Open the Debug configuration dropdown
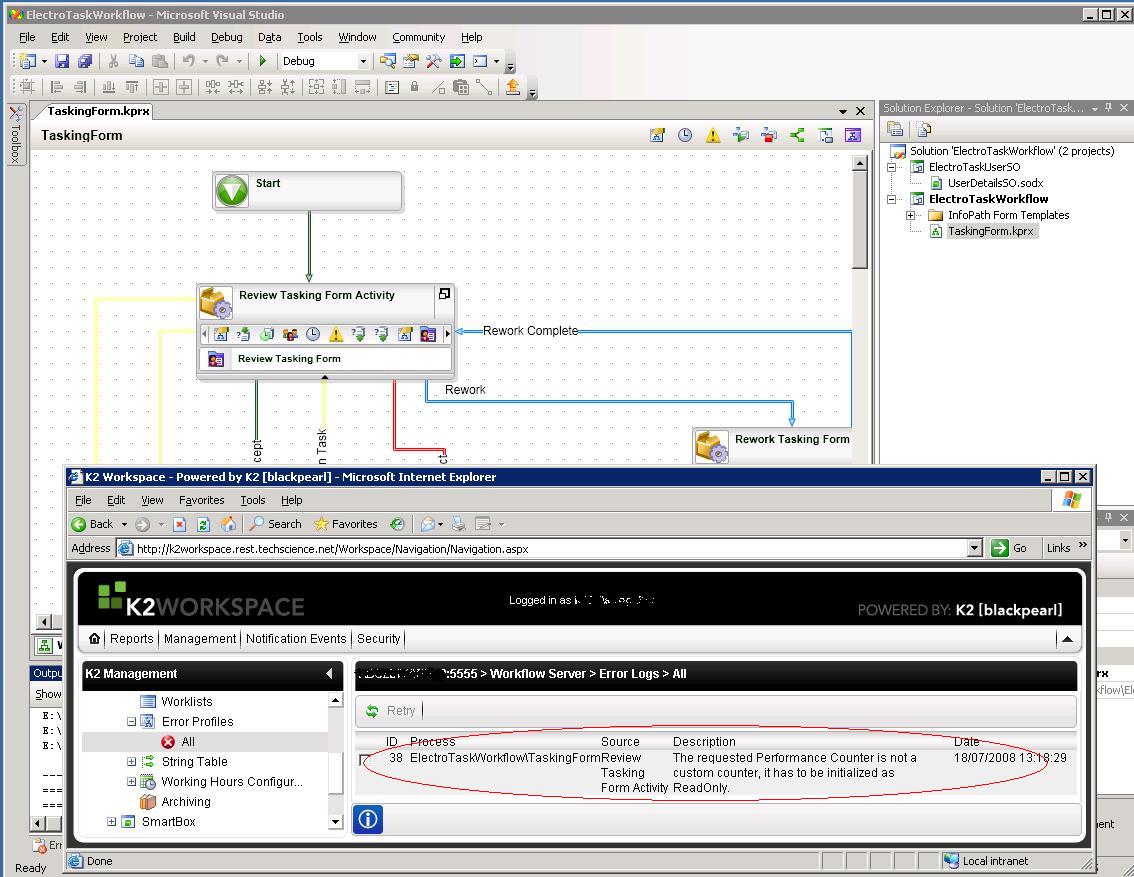Viewport: 1134px width, 877px height. tap(363, 61)
